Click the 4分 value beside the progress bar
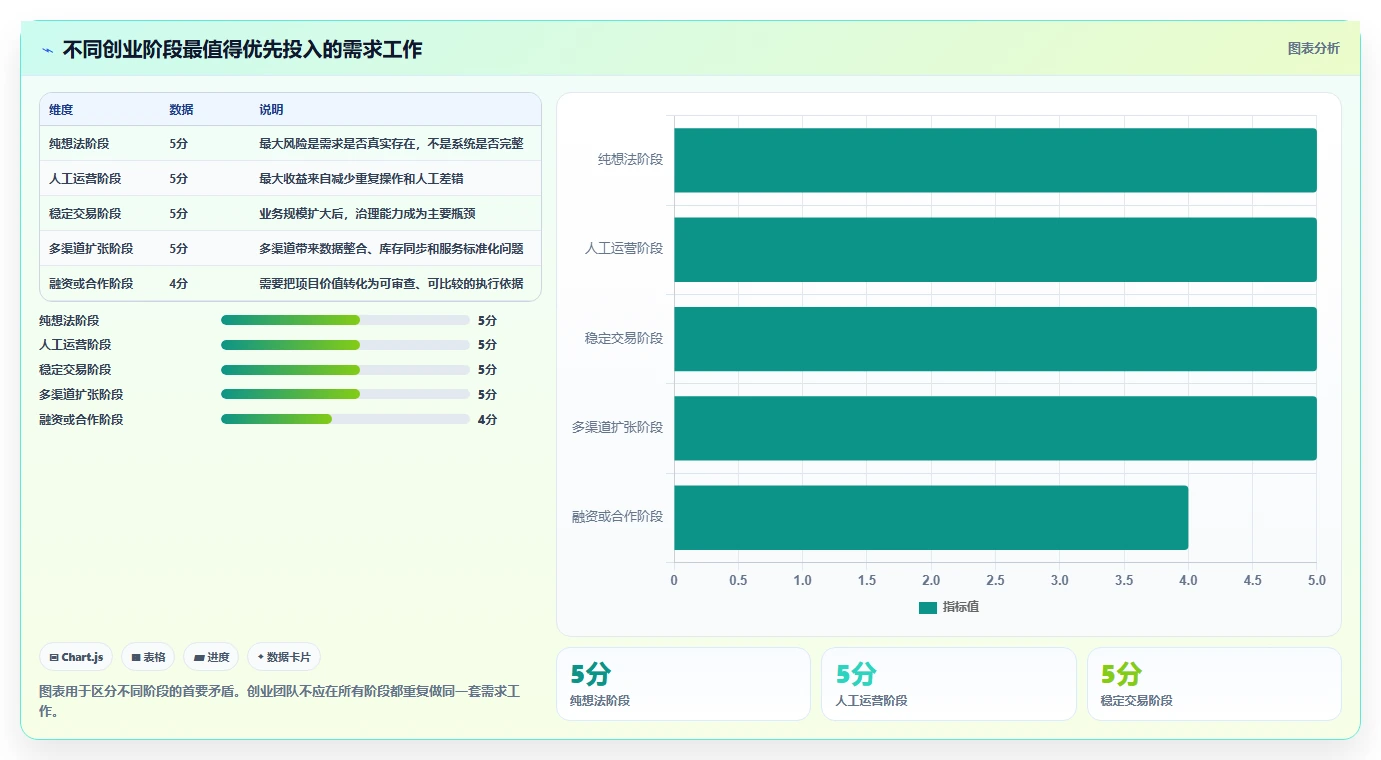The height and width of the screenshot is (760, 1381). tap(487, 420)
